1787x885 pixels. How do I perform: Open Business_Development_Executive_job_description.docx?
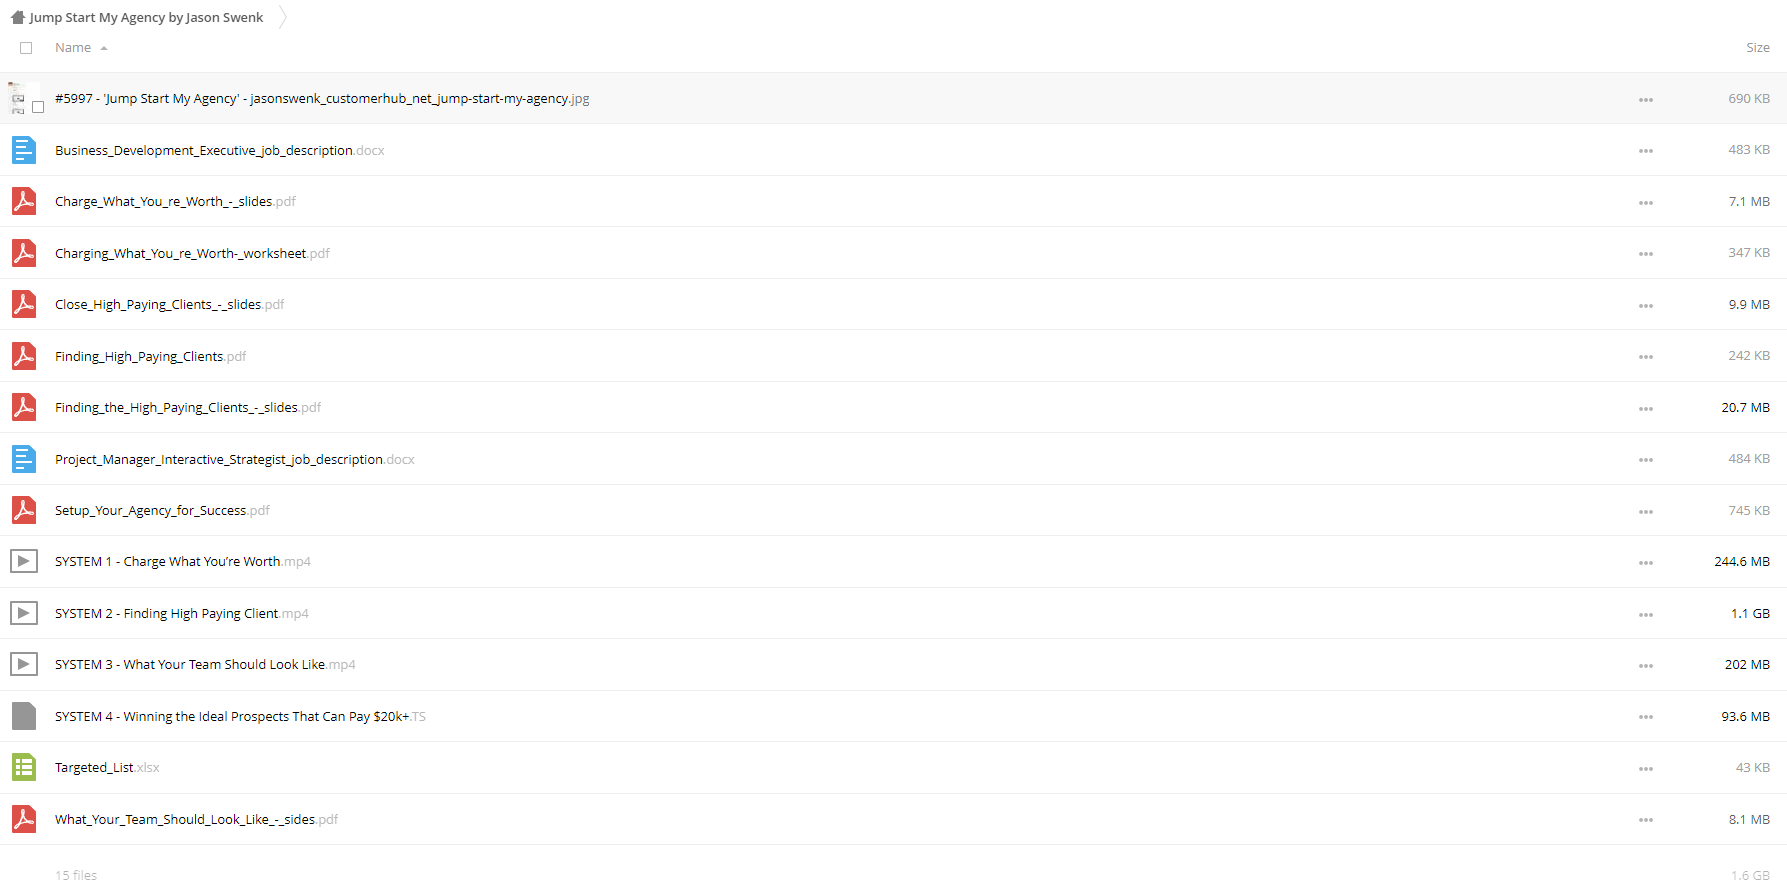pos(219,151)
